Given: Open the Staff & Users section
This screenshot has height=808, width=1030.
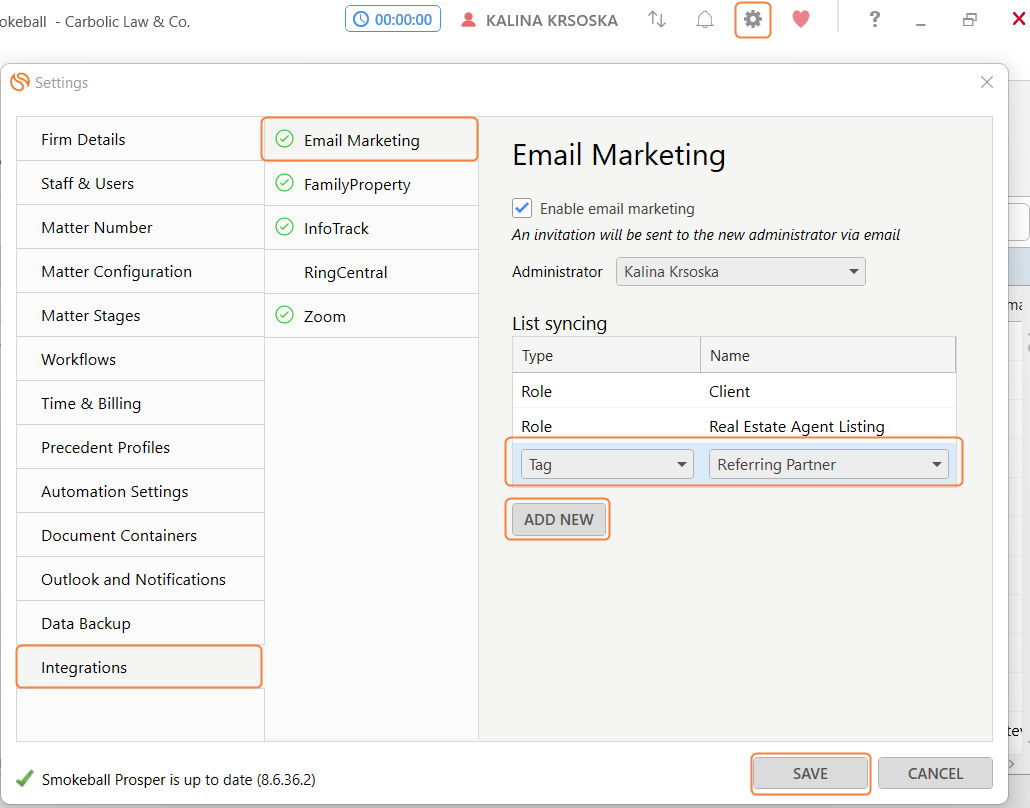Looking at the screenshot, I should pyautogui.click(x=140, y=183).
